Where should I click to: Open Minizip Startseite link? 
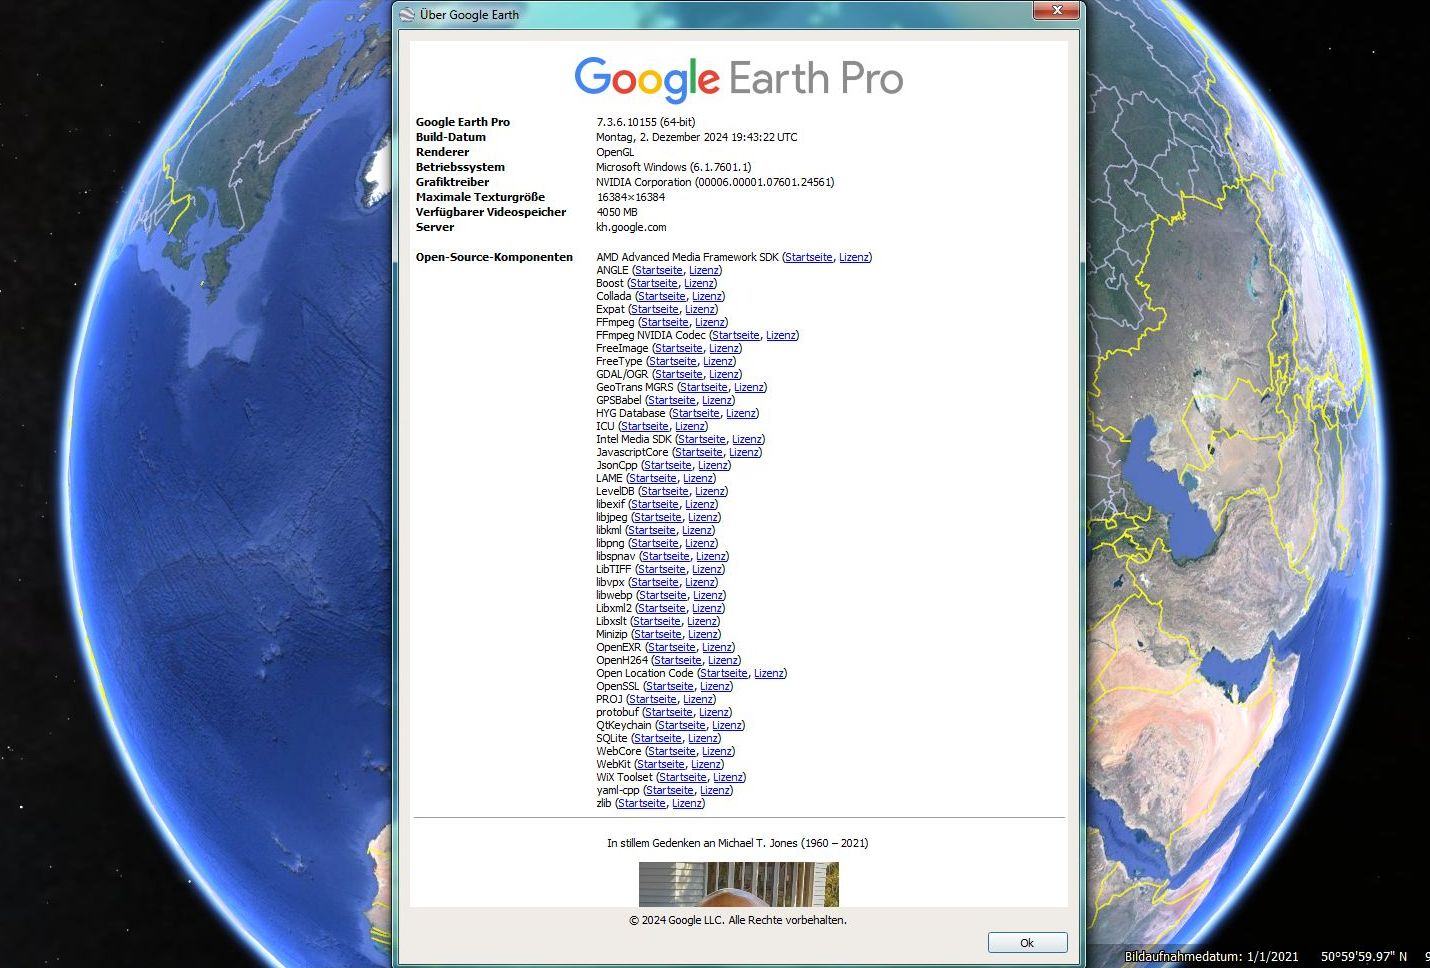tap(658, 634)
